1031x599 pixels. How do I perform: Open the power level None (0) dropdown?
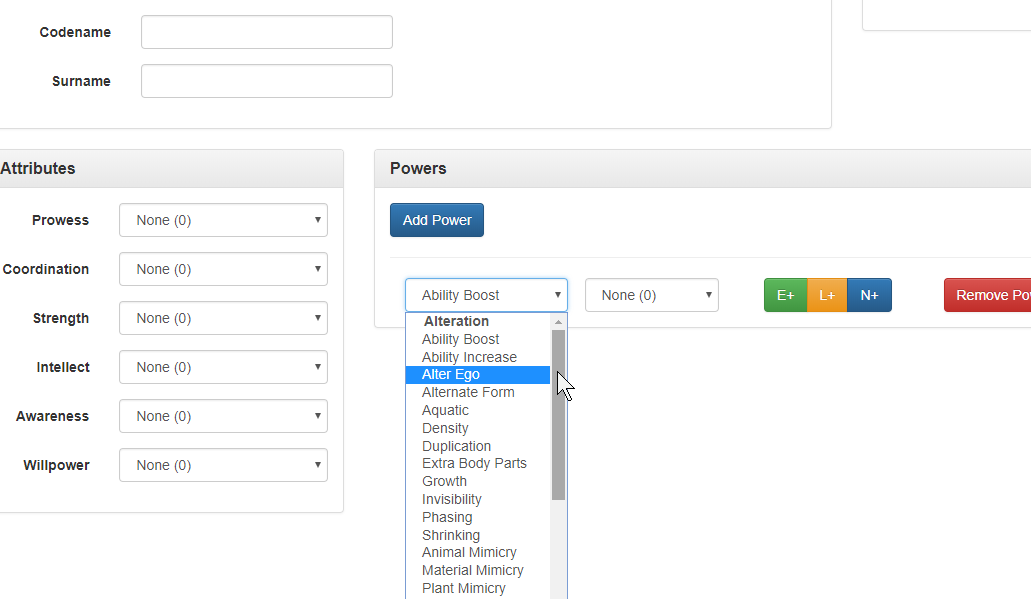click(651, 295)
